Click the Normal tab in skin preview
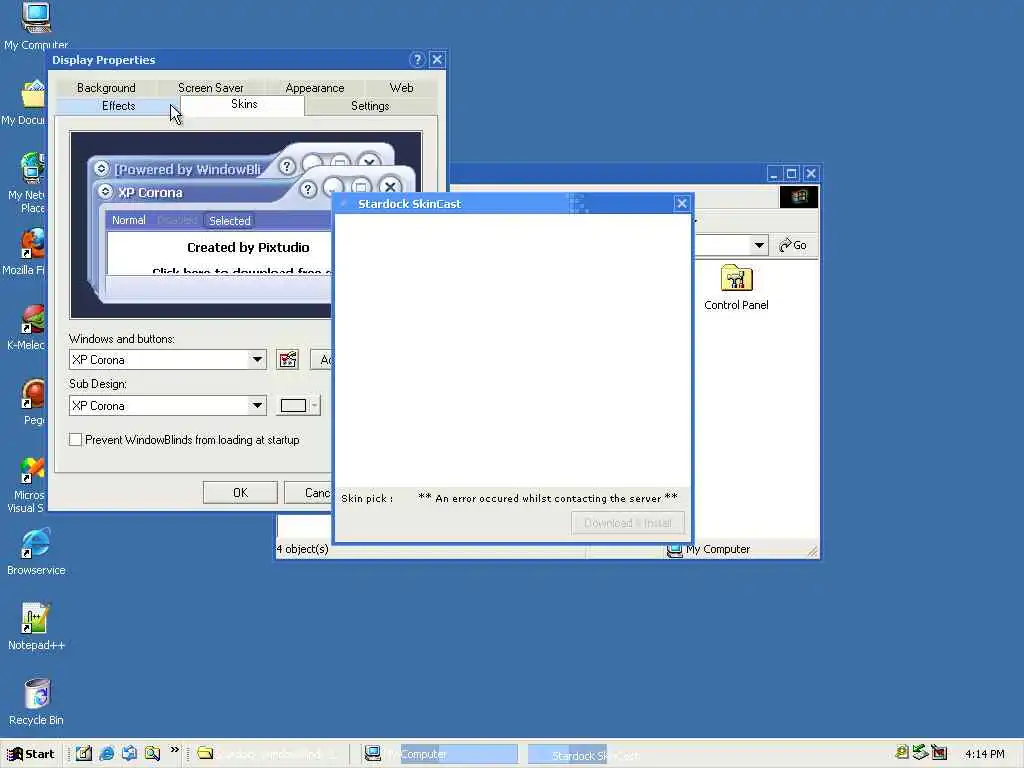Viewport: 1024px width, 768px height. tap(128, 220)
